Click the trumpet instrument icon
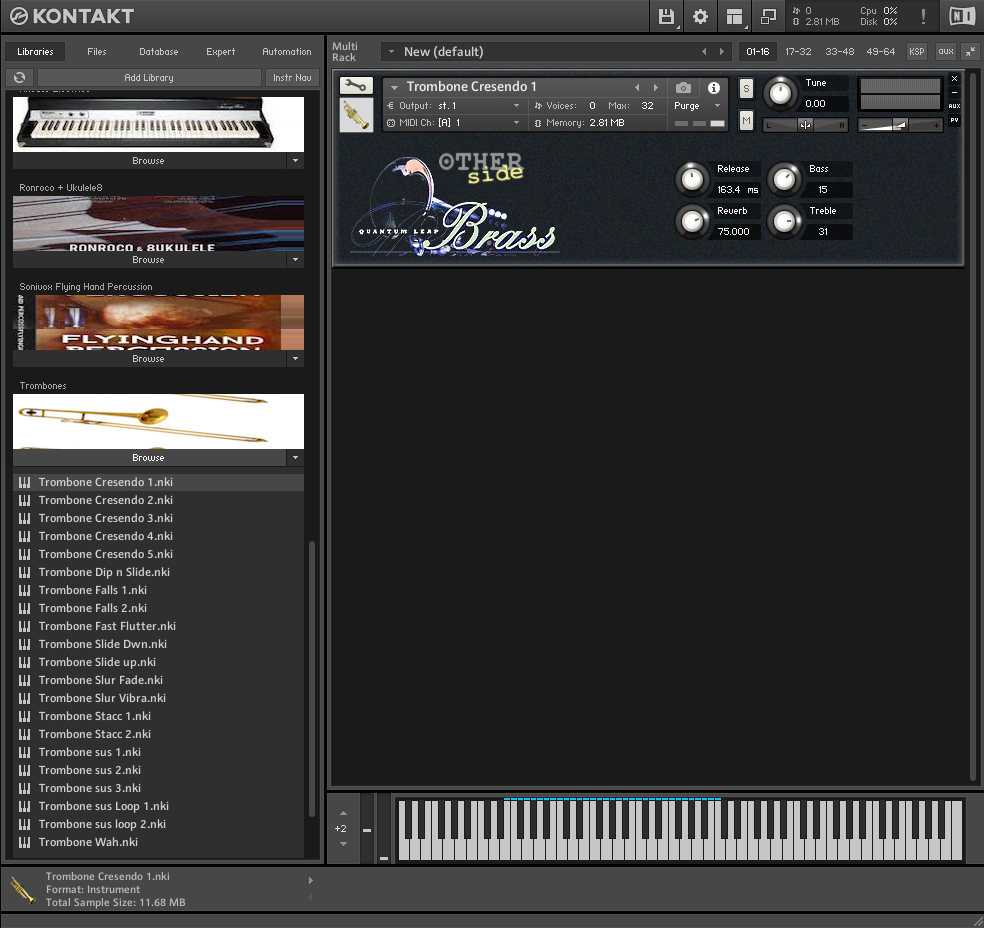The width and height of the screenshot is (984, 928). (x=356, y=115)
